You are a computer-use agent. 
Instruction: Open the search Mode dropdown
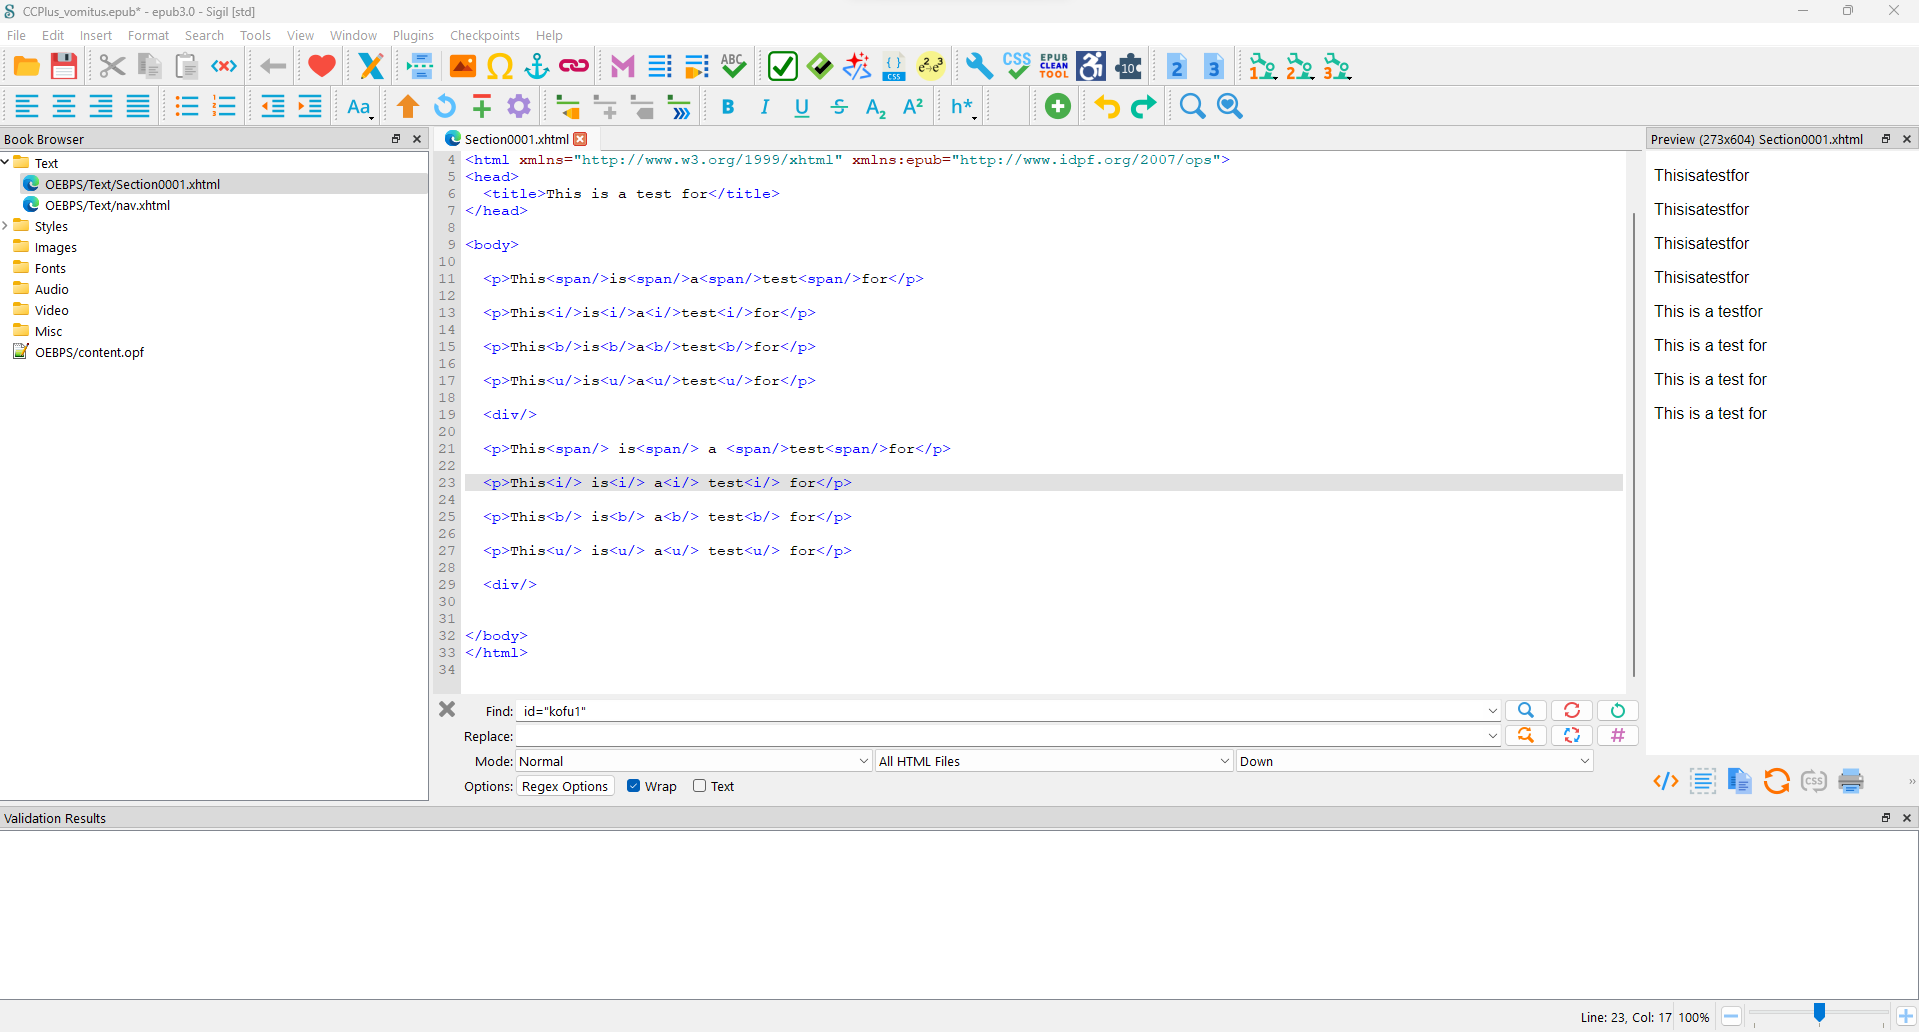tap(693, 761)
